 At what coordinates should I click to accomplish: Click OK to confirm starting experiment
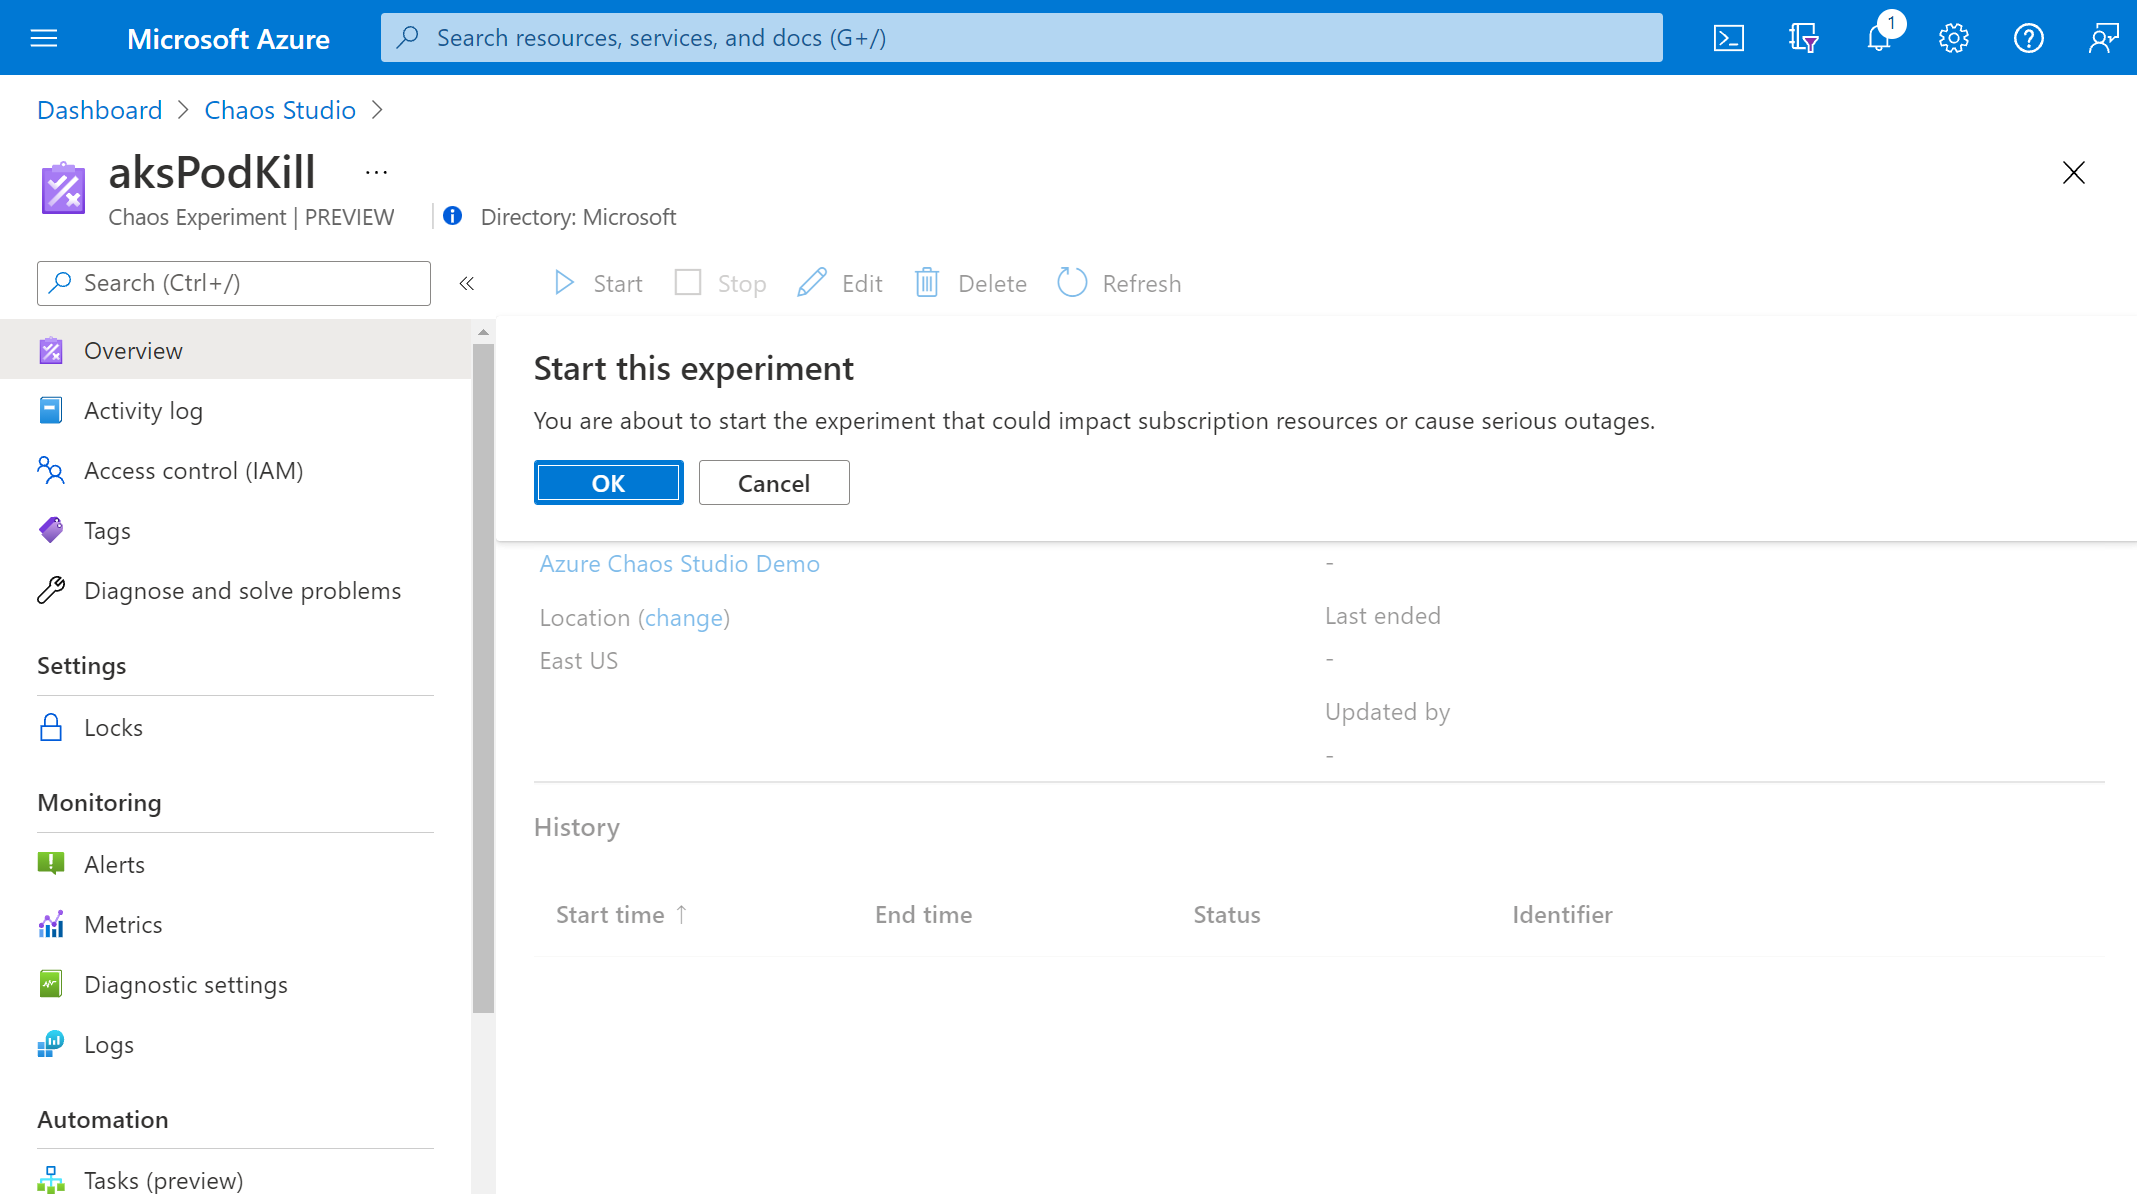[x=608, y=483]
